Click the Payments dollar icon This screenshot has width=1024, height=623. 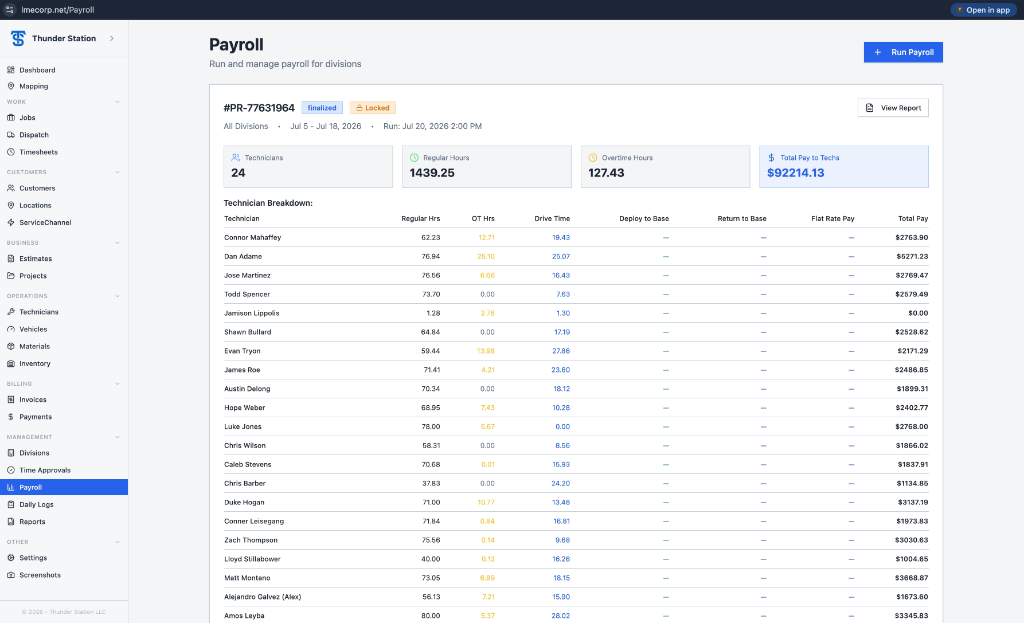(10, 417)
